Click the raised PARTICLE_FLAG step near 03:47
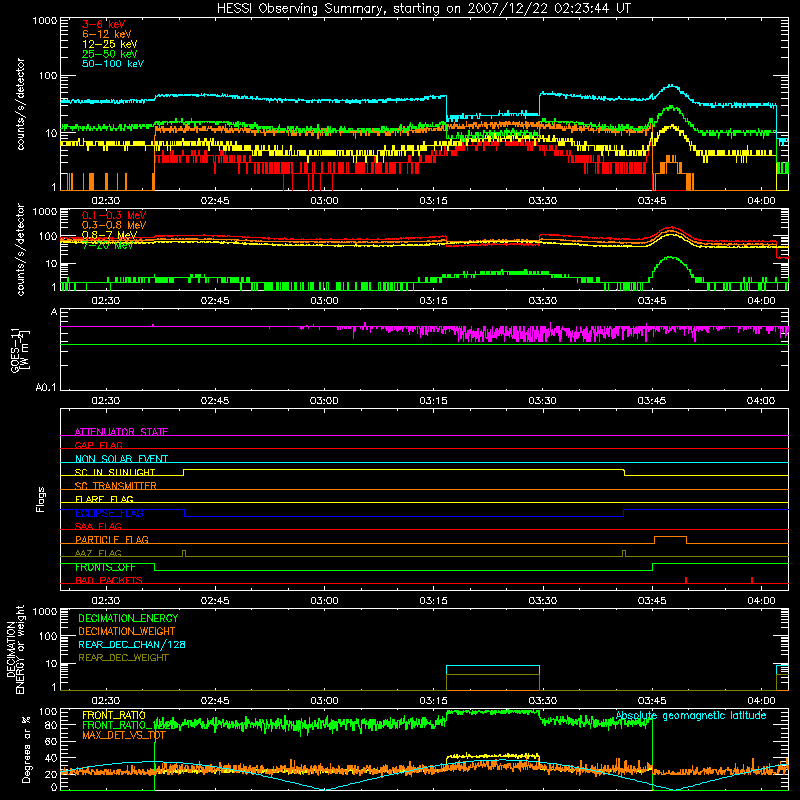 tap(670, 537)
